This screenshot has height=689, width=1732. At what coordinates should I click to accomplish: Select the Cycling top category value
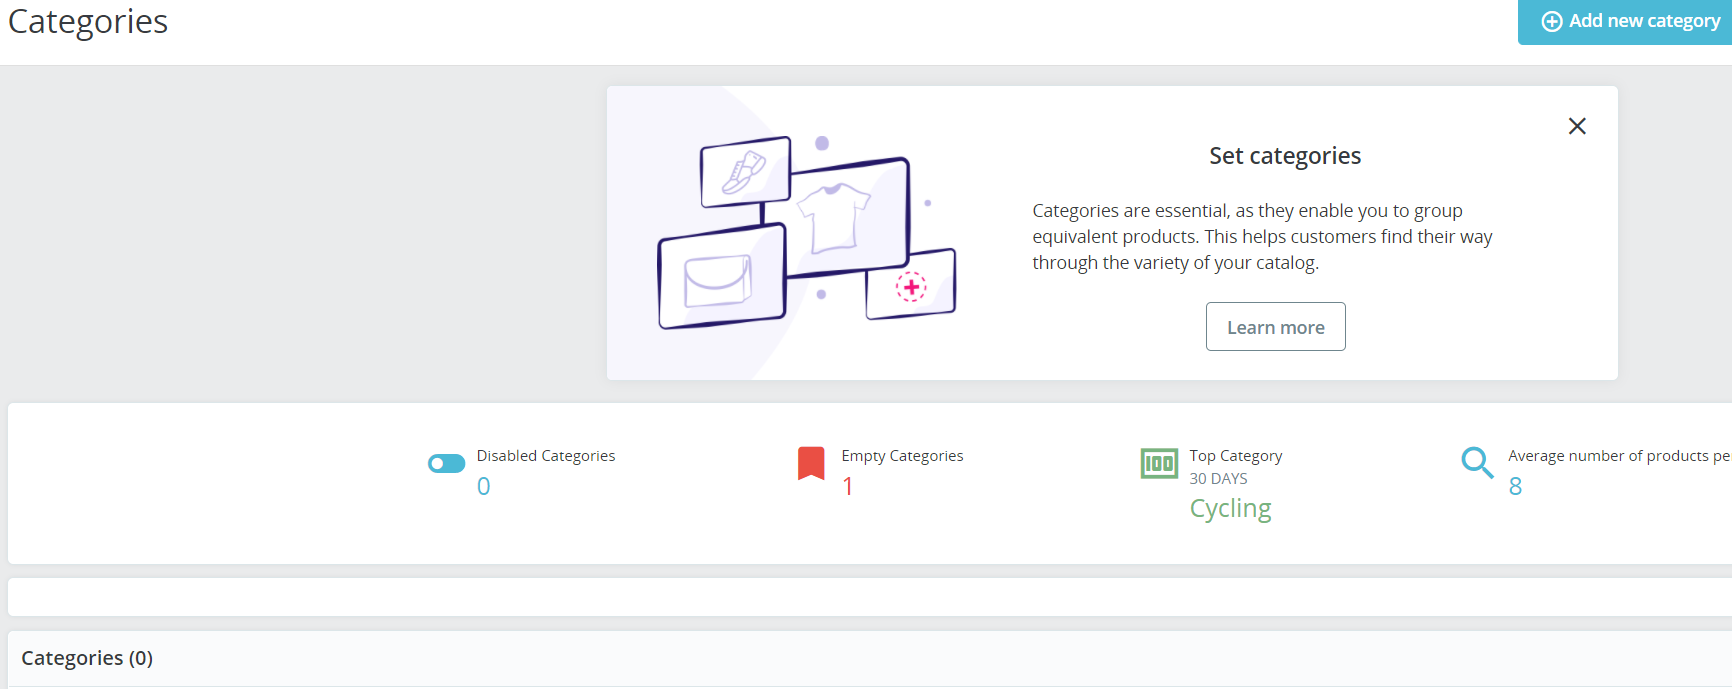pyautogui.click(x=1230, y=508)
